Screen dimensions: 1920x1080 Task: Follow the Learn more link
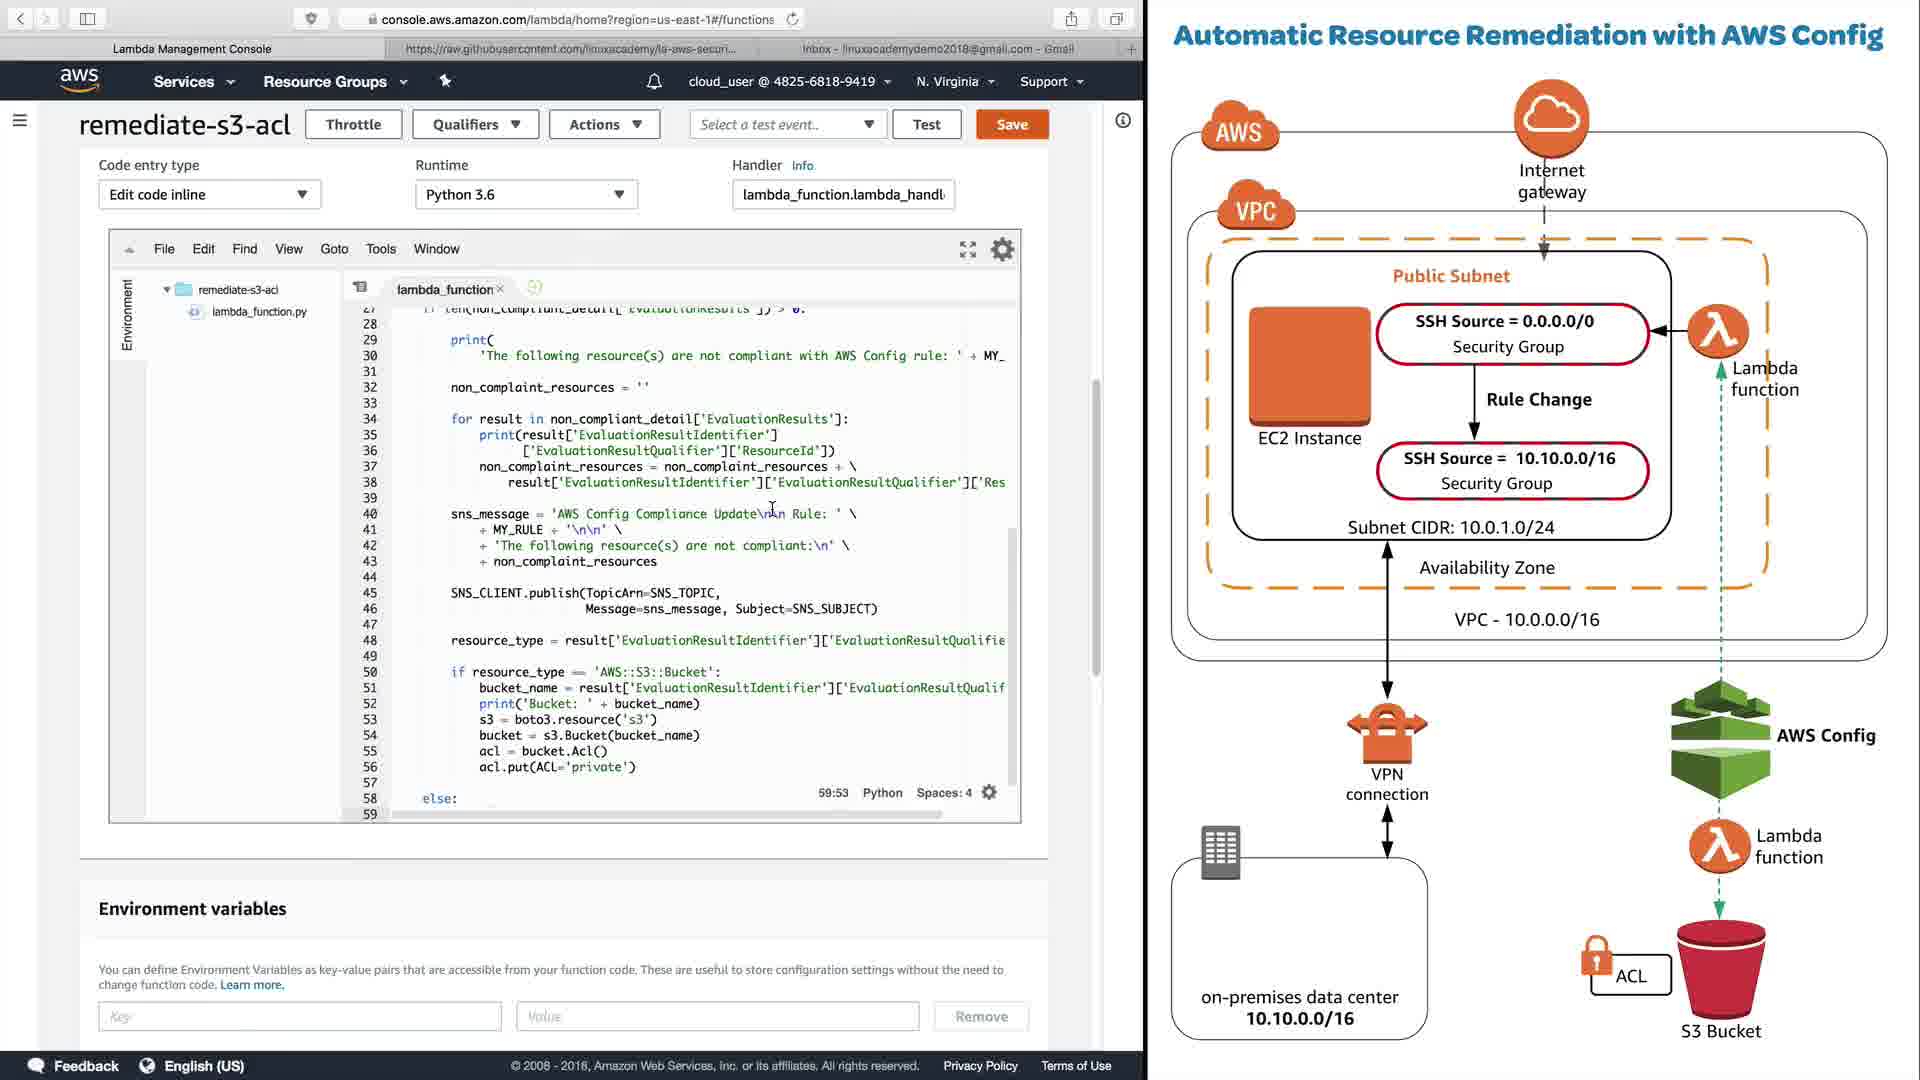[x=251, y=985]
